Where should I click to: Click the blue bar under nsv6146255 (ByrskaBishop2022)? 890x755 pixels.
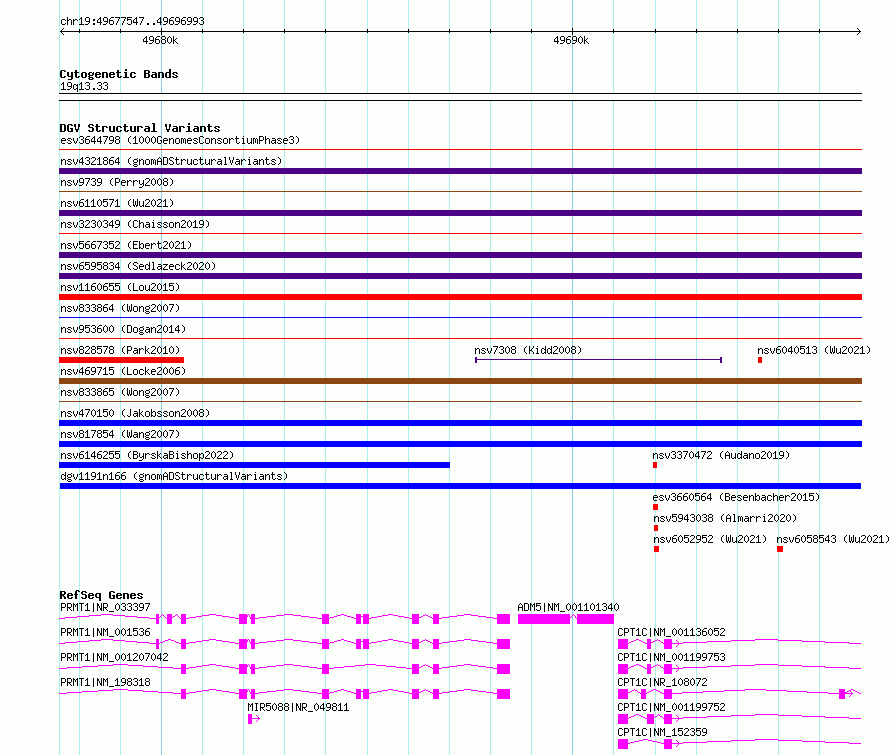tap(254, 465)
